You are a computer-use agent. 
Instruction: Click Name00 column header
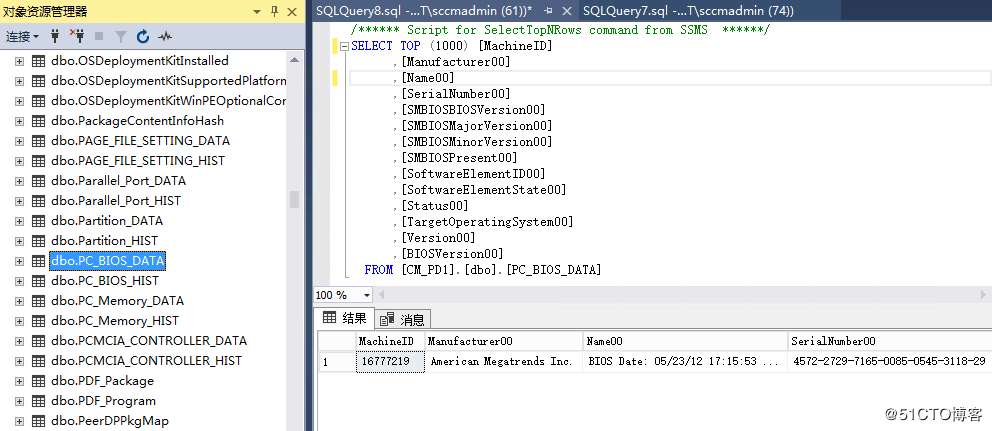685,341
